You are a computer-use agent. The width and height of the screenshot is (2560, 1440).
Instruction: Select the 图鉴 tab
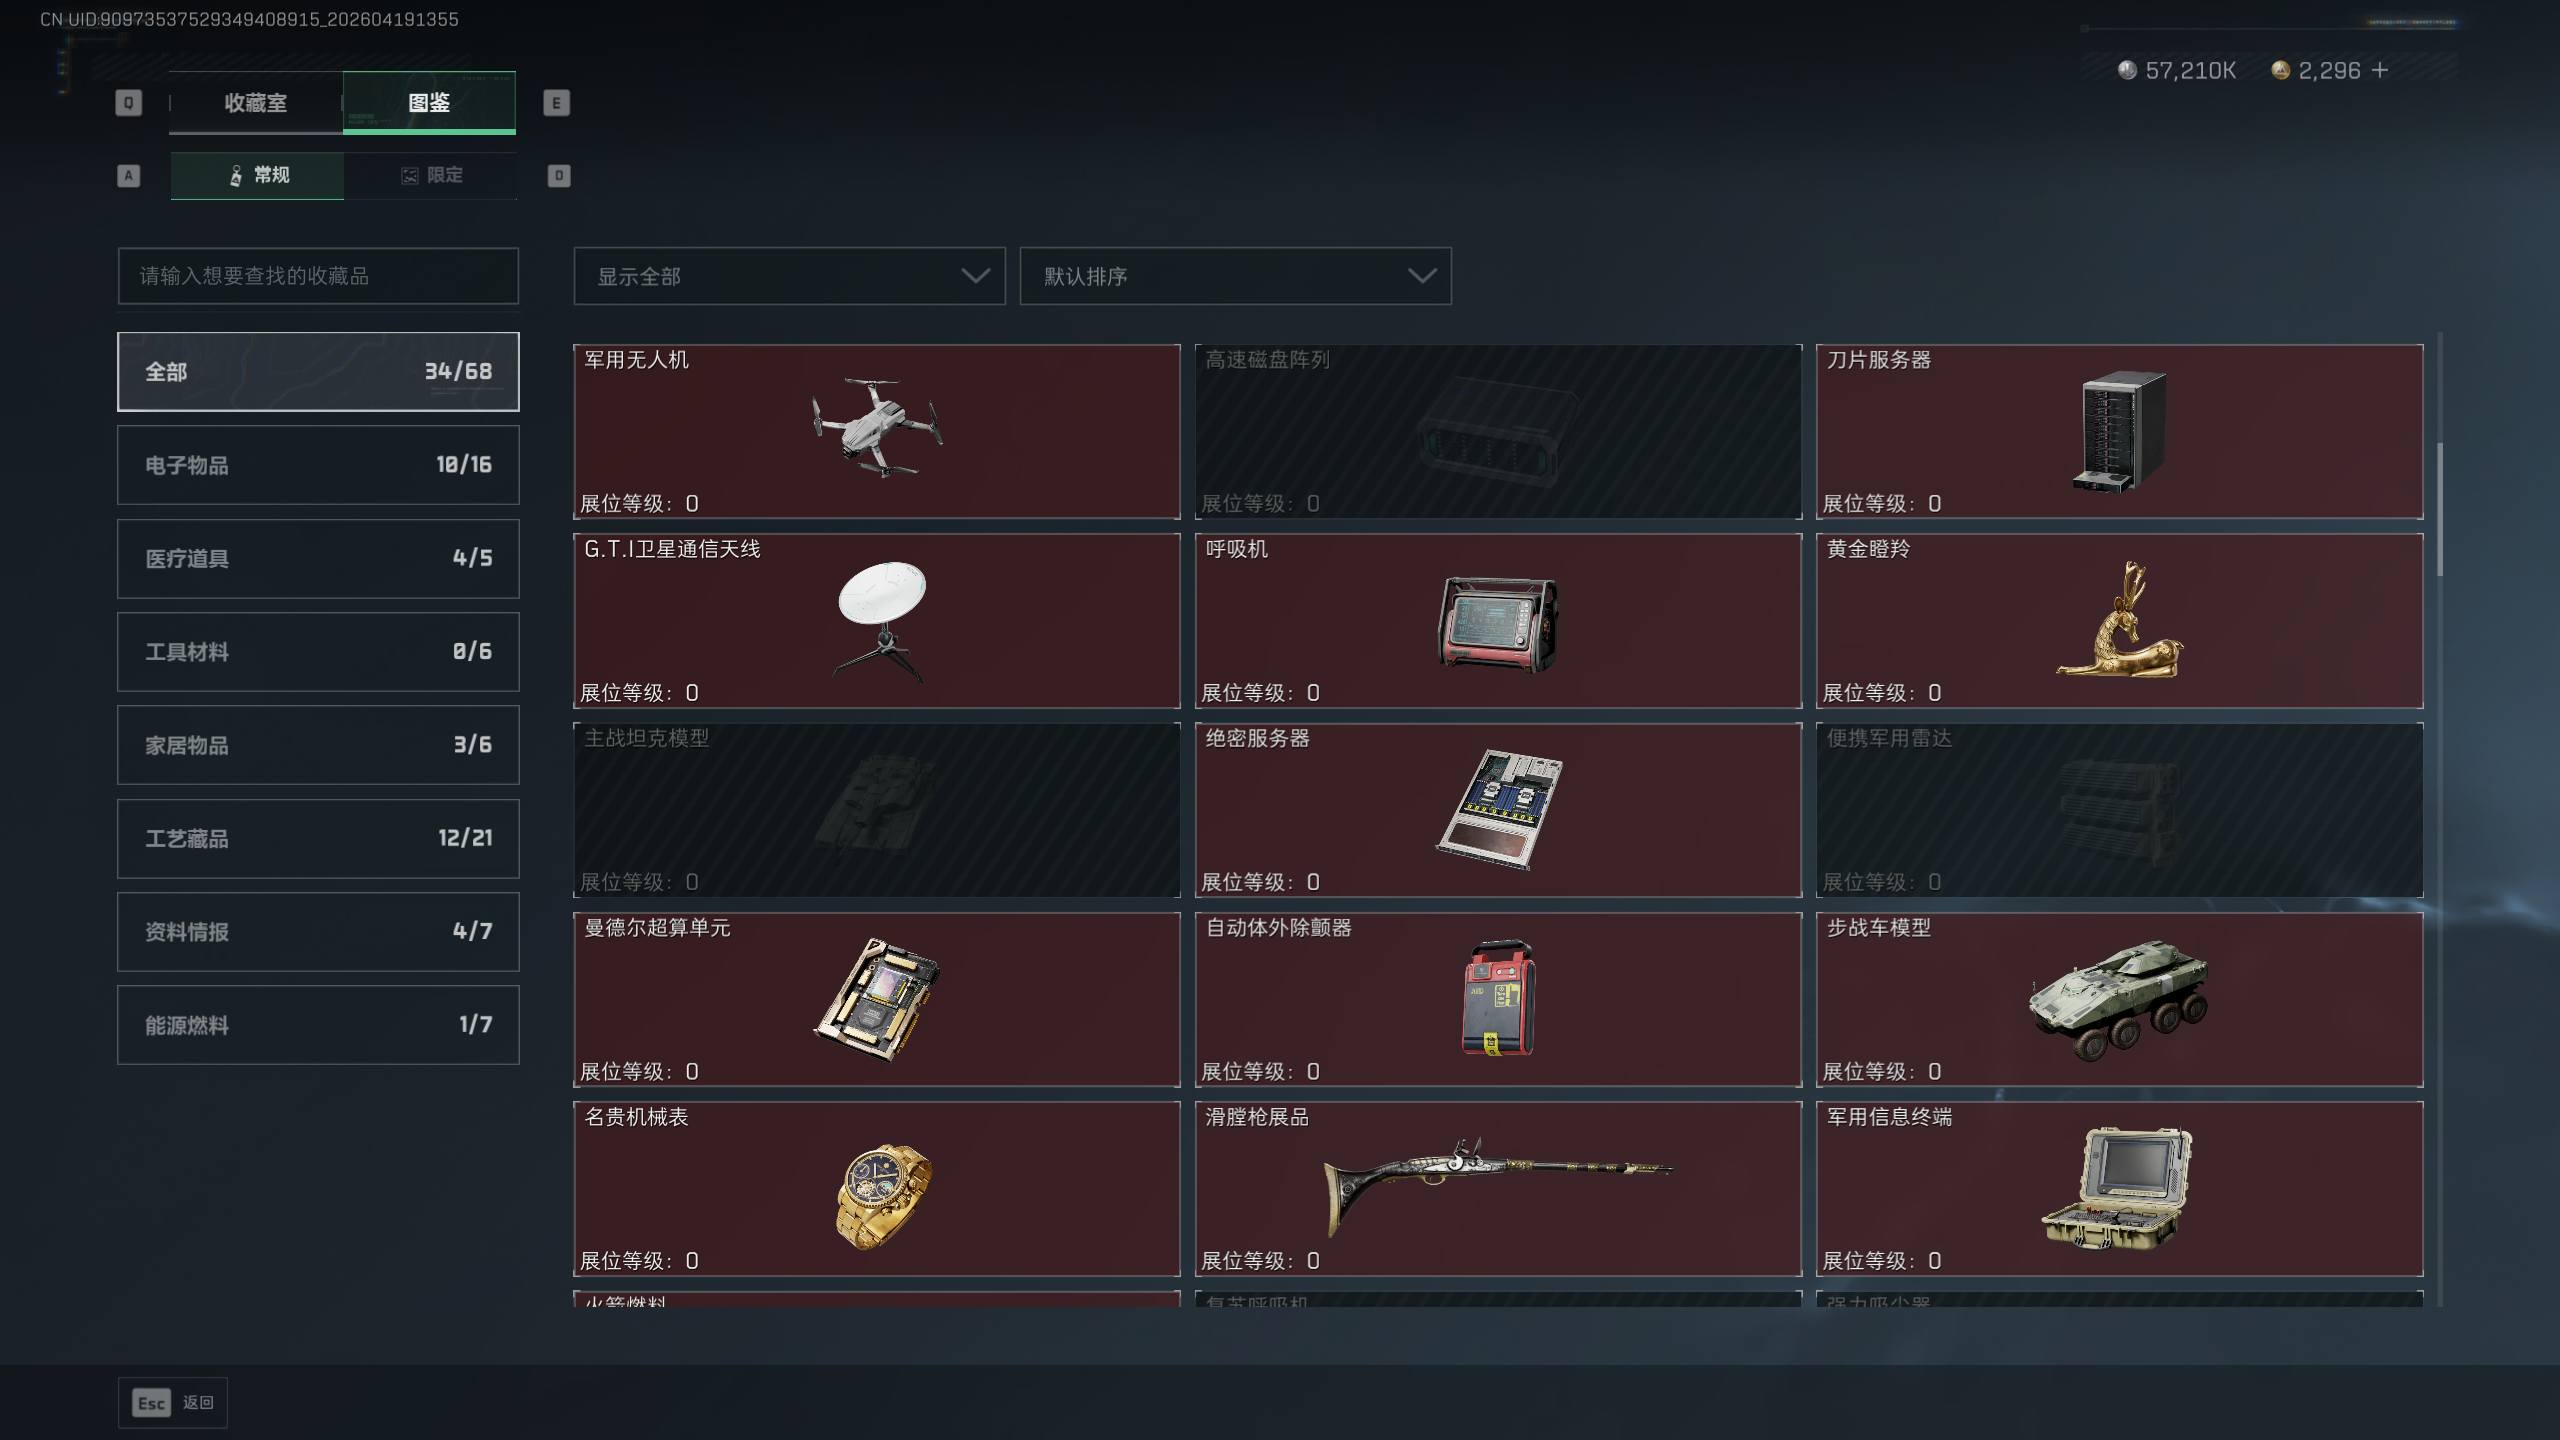point(429,102)
